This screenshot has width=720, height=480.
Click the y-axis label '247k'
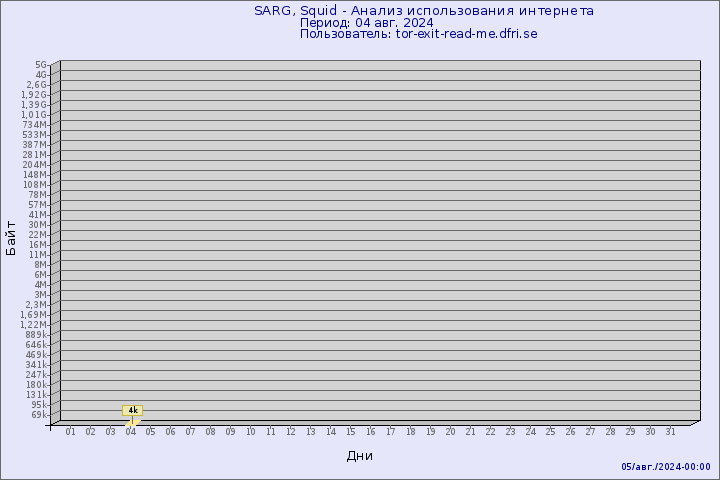[36, 375]
